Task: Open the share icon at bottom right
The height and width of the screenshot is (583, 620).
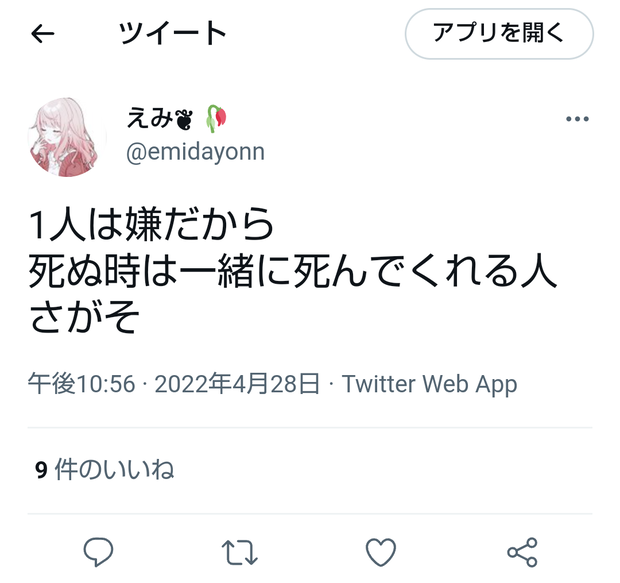Action: (522, 552)
